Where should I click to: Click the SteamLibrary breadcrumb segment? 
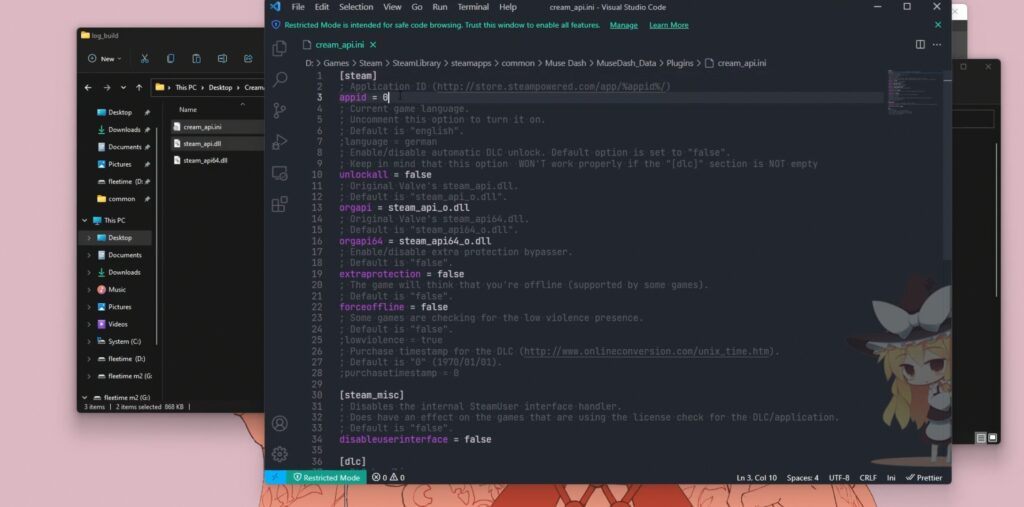point(416,63)
